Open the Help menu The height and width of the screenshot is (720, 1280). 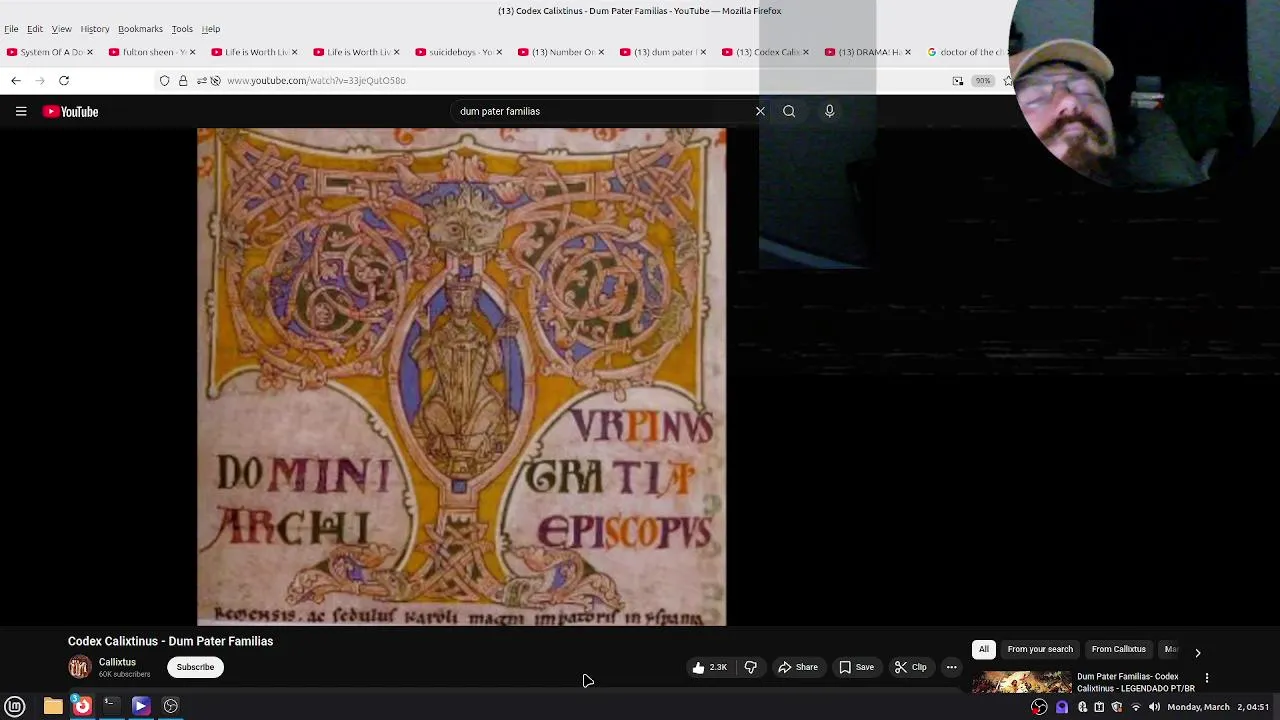click(211, 29)
